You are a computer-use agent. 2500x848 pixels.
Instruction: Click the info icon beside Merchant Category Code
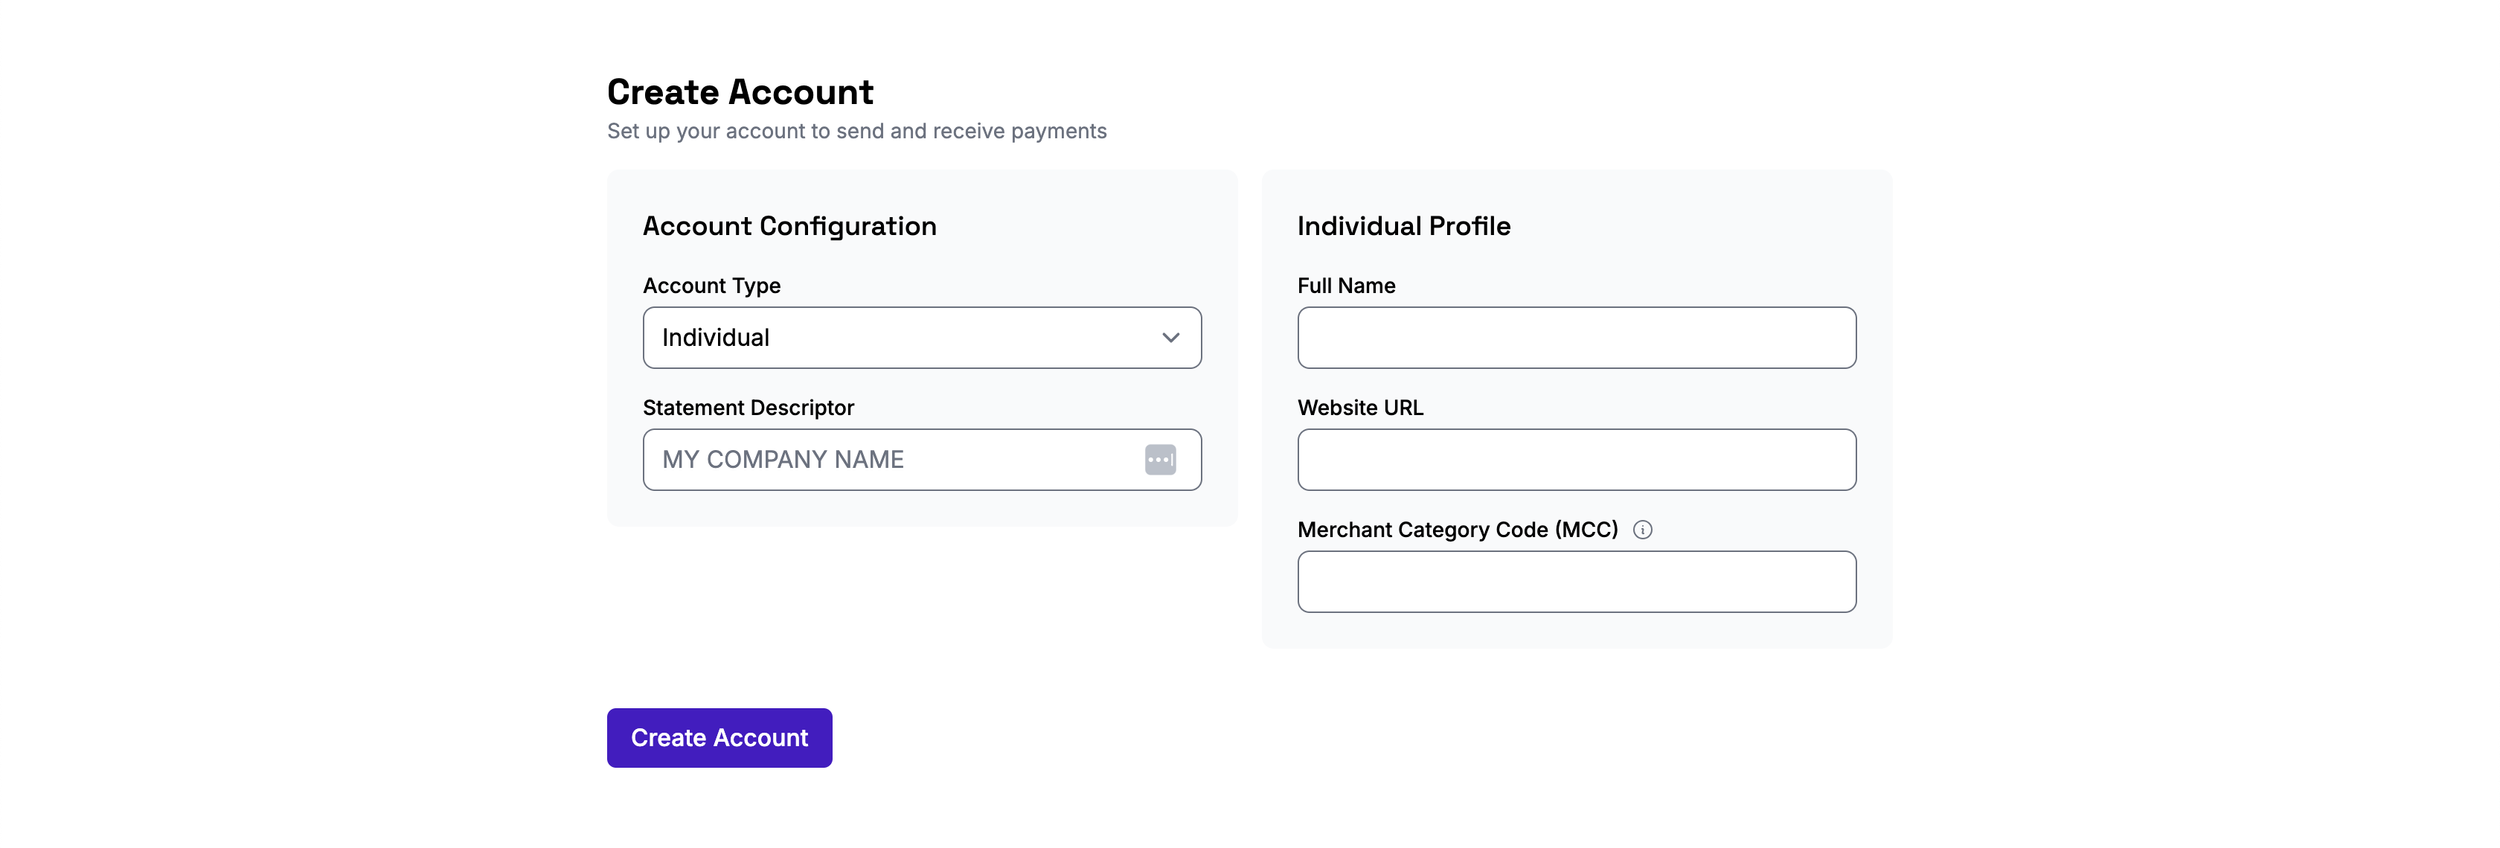point(1642,530)
